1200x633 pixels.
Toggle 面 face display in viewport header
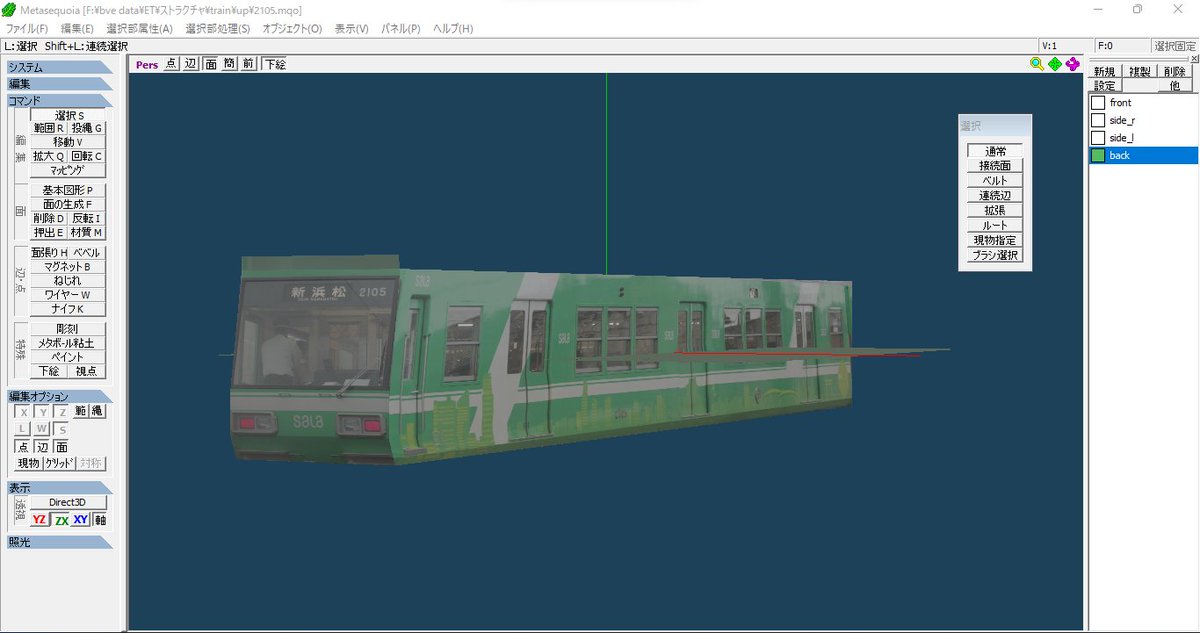pyautogui.click(x=211, y=64)
